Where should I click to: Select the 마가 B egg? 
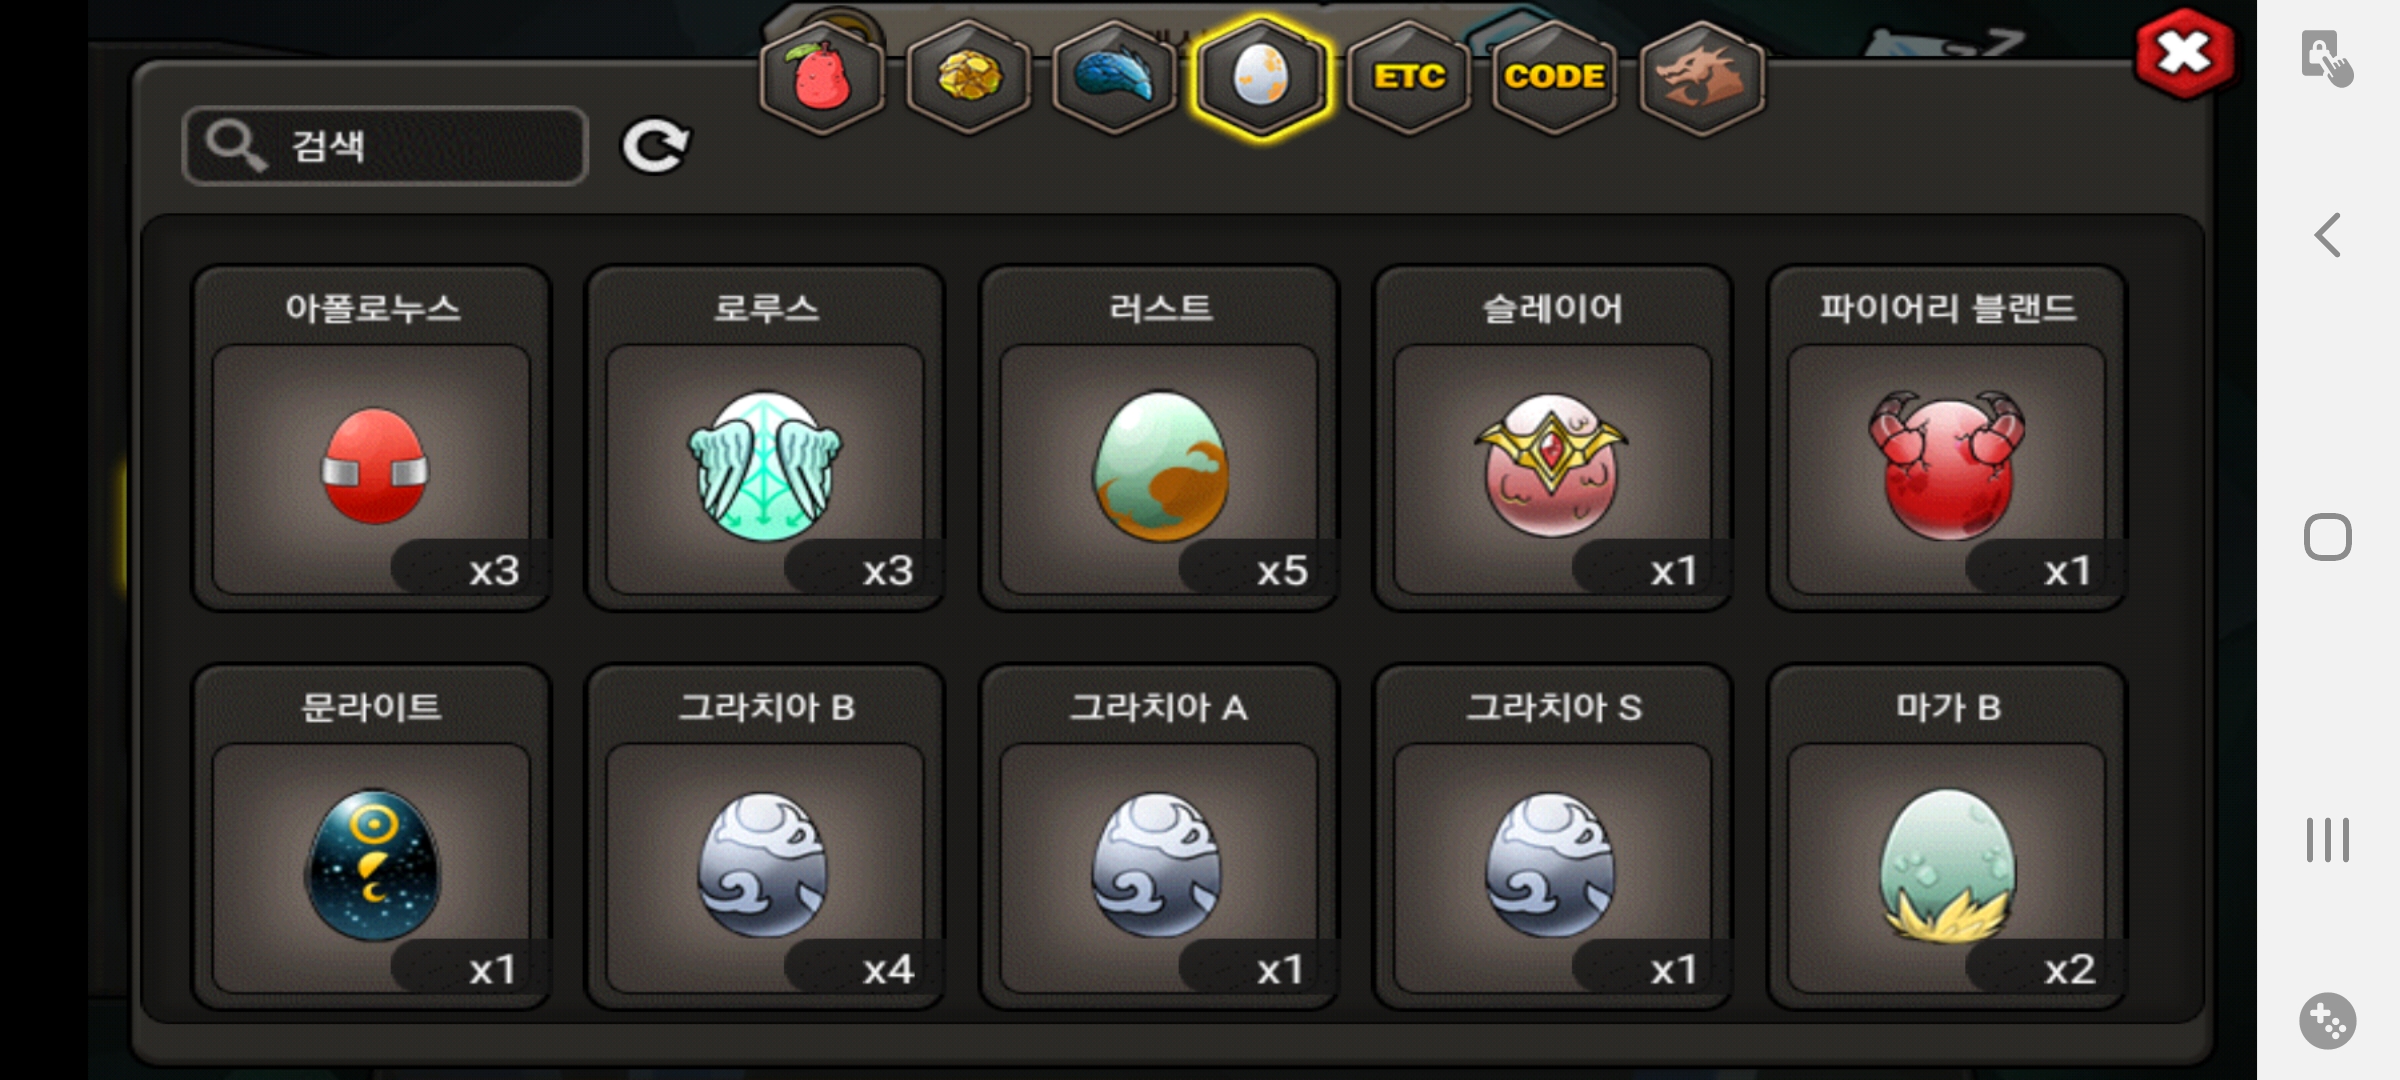coord(1946,837)
